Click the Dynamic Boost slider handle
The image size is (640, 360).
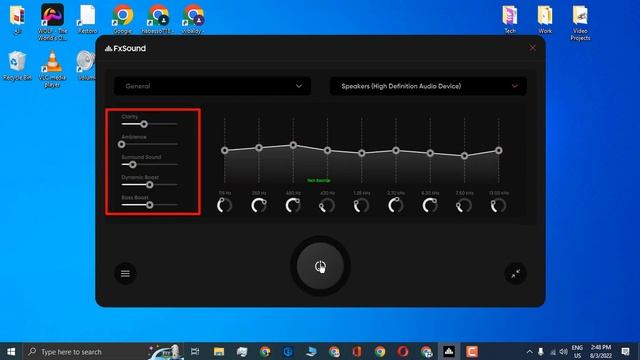tap(150, 184)
